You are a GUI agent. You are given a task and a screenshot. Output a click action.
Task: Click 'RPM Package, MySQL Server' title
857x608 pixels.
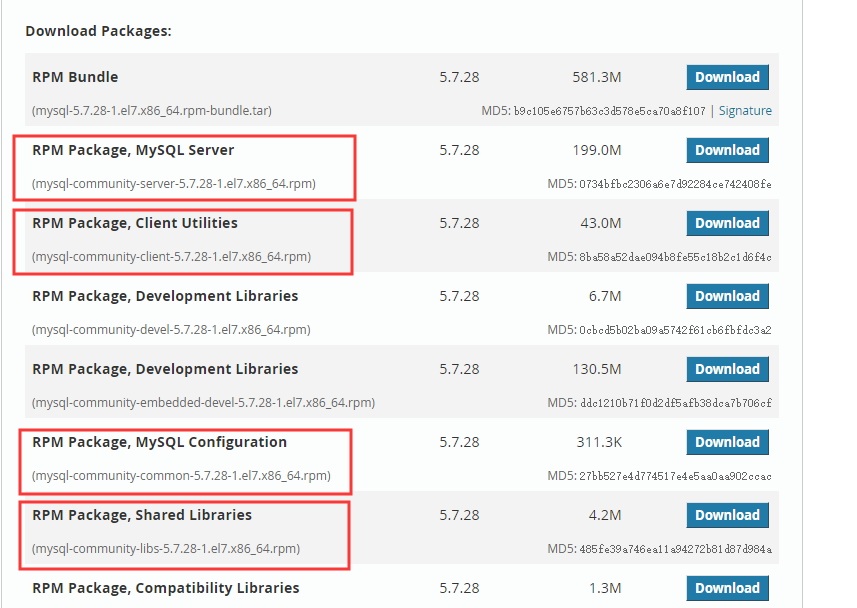point(133,150)
